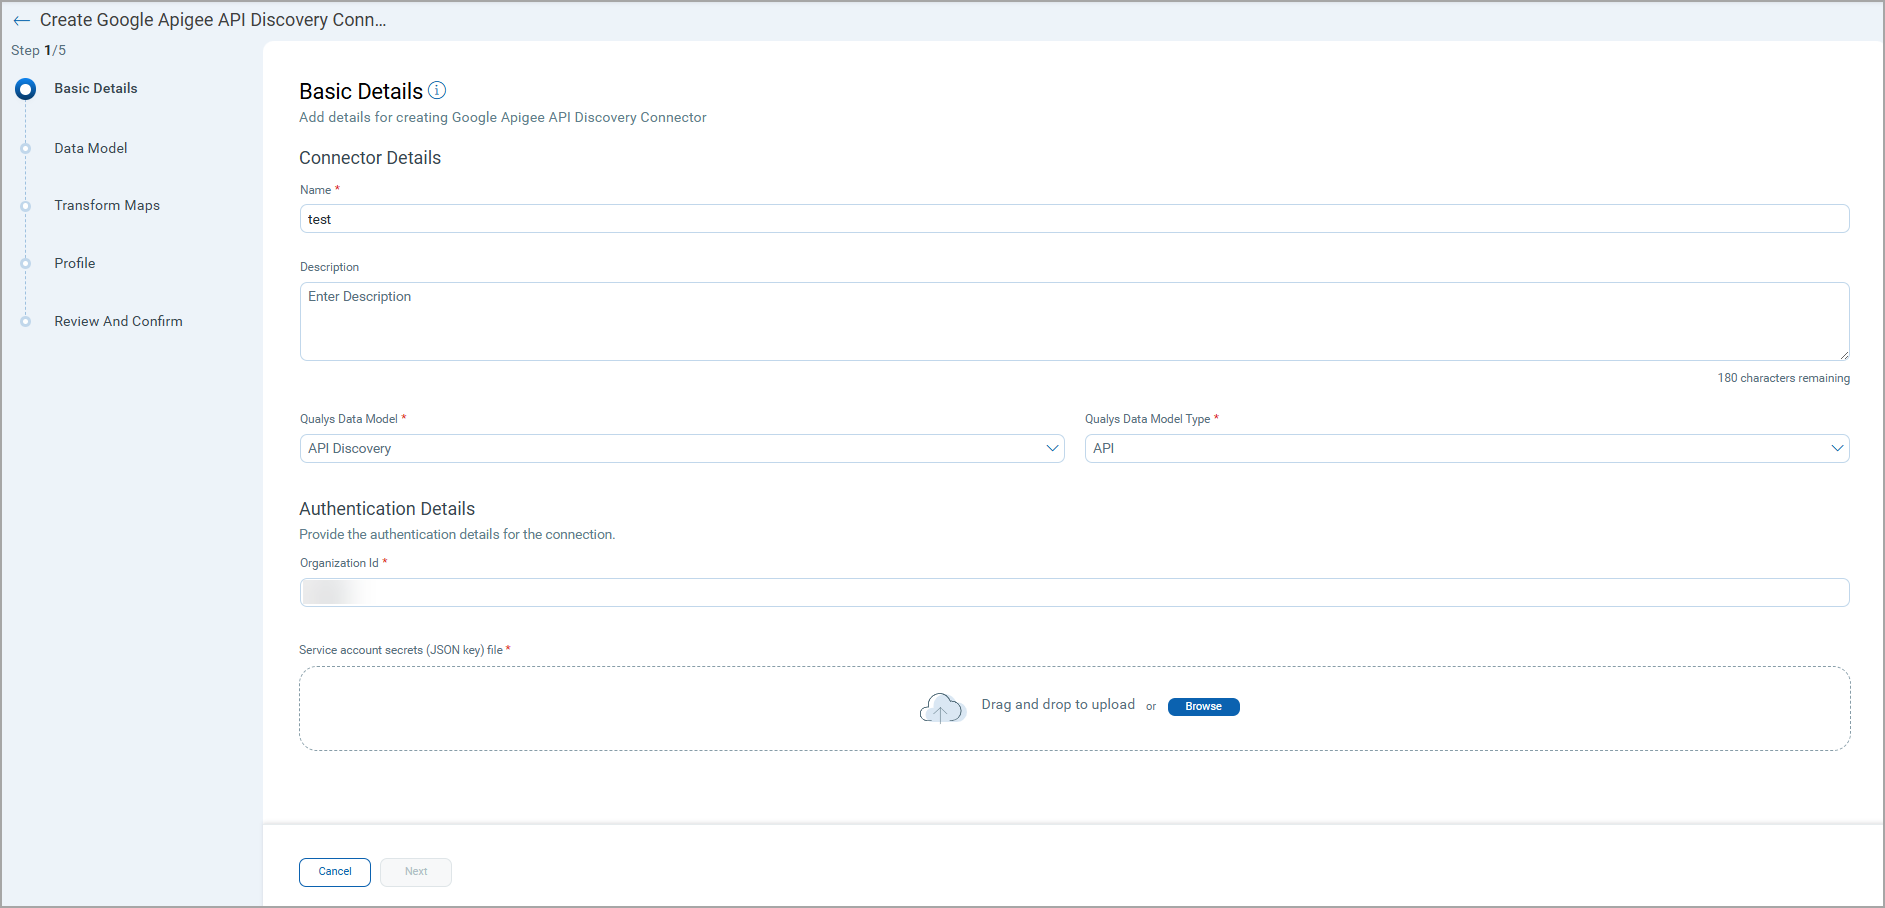This screenshot has width=1885, height=908.
Task: Focus the Description text area
Action: click(1074, 321)
